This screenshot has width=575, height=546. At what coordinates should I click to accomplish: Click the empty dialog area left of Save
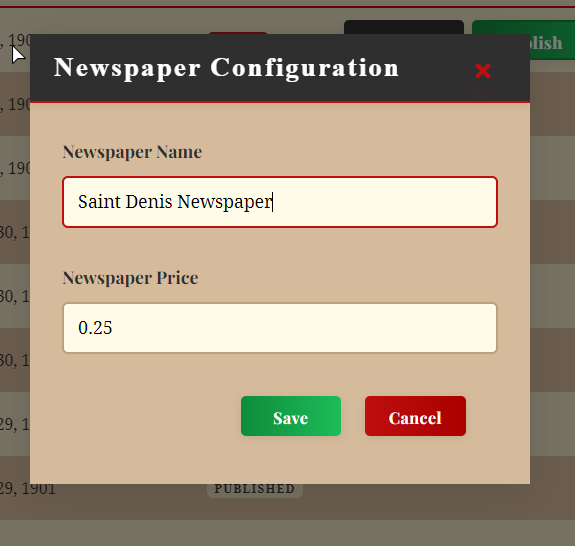[147, 416]
